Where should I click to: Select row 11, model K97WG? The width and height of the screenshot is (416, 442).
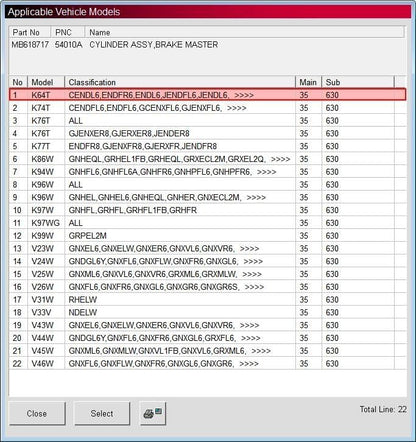point(207,223)
